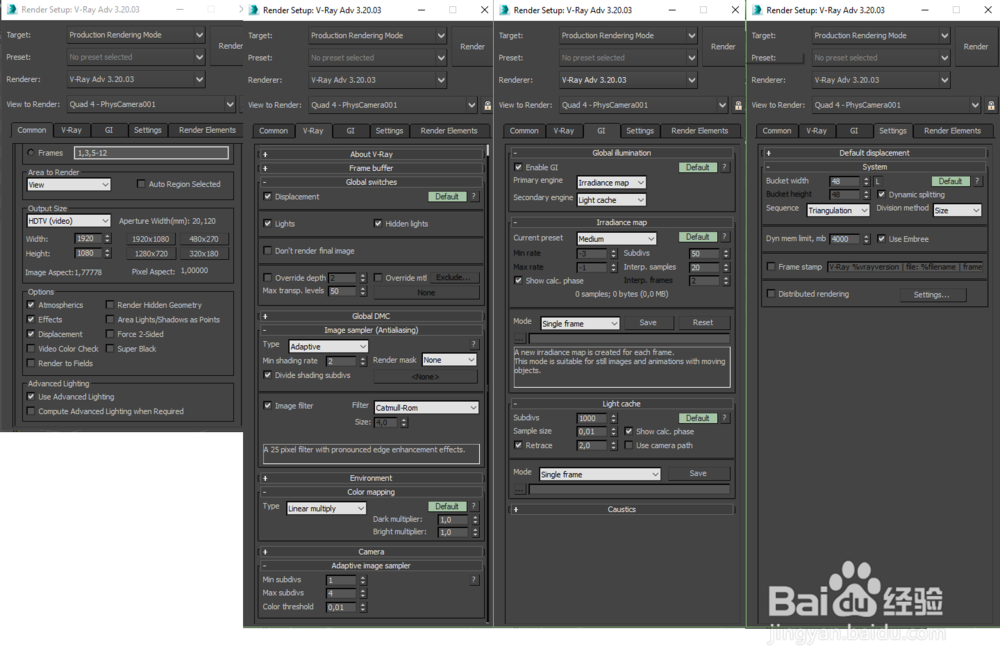Click browse '...' button under Light cache Mode
Viewport: 1000px width, 667px height.
[519, 489]
